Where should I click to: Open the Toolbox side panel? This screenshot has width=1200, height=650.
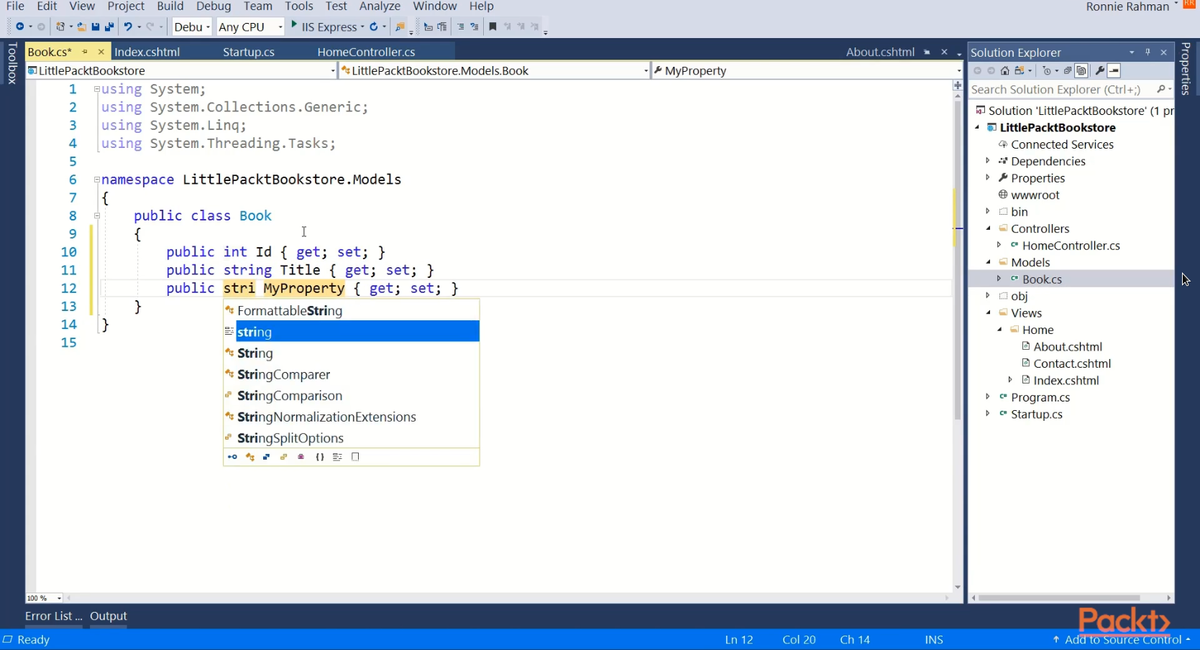(x=11, y=63)
